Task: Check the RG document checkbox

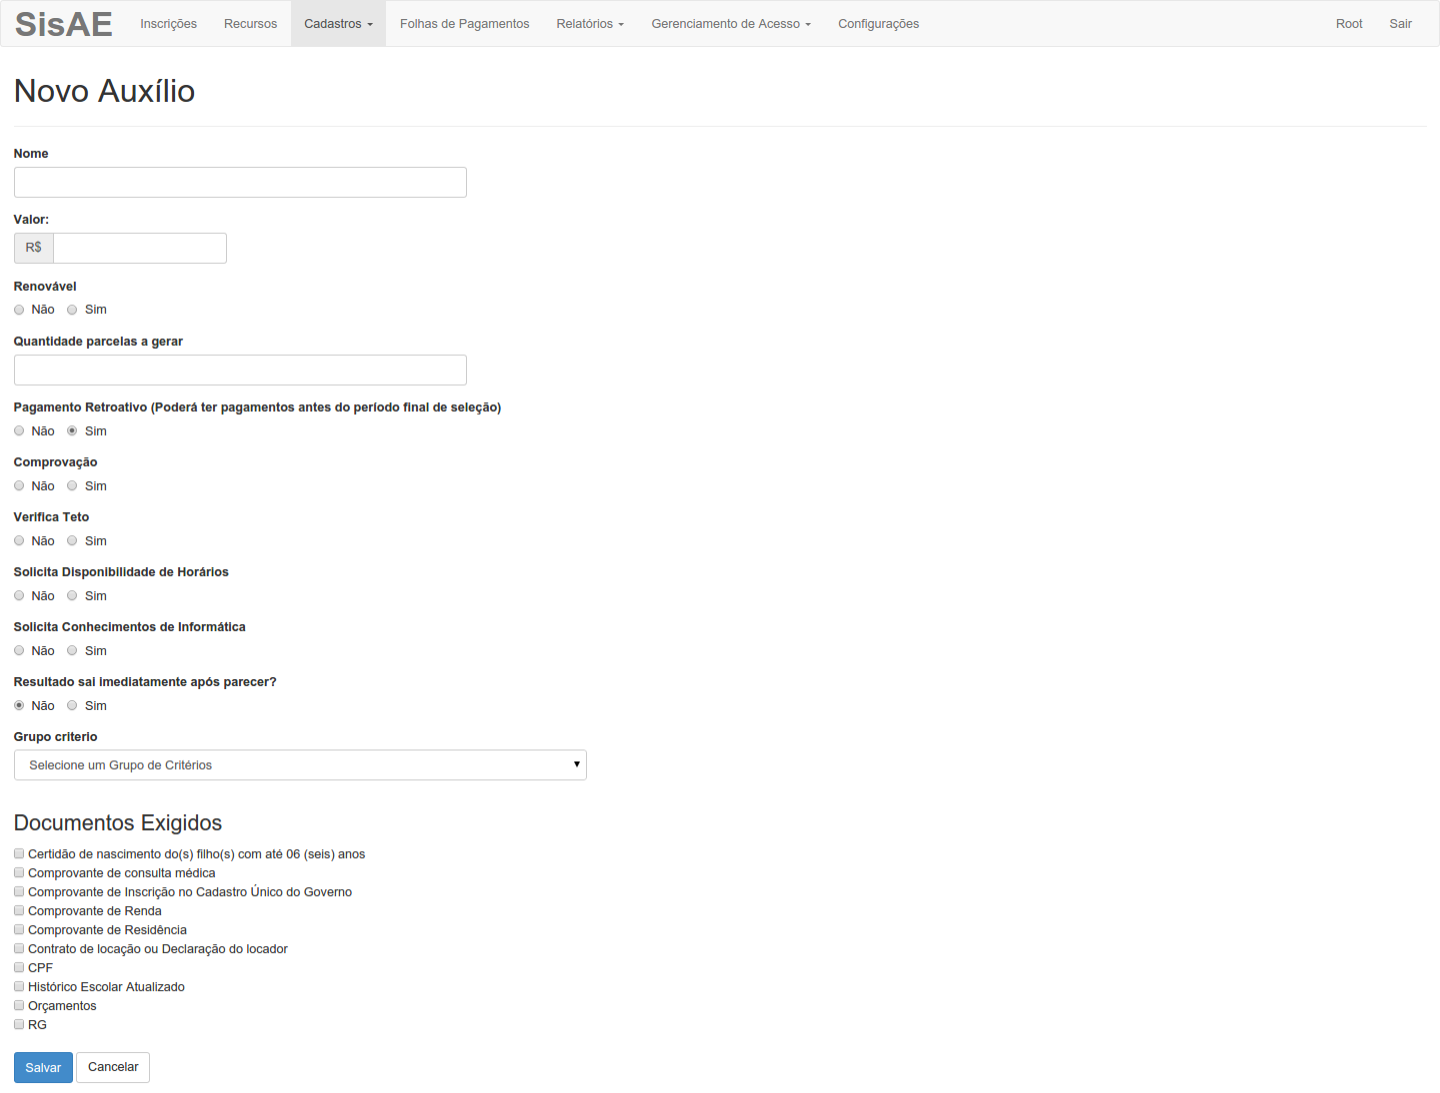Action: tap(19, 1025)
